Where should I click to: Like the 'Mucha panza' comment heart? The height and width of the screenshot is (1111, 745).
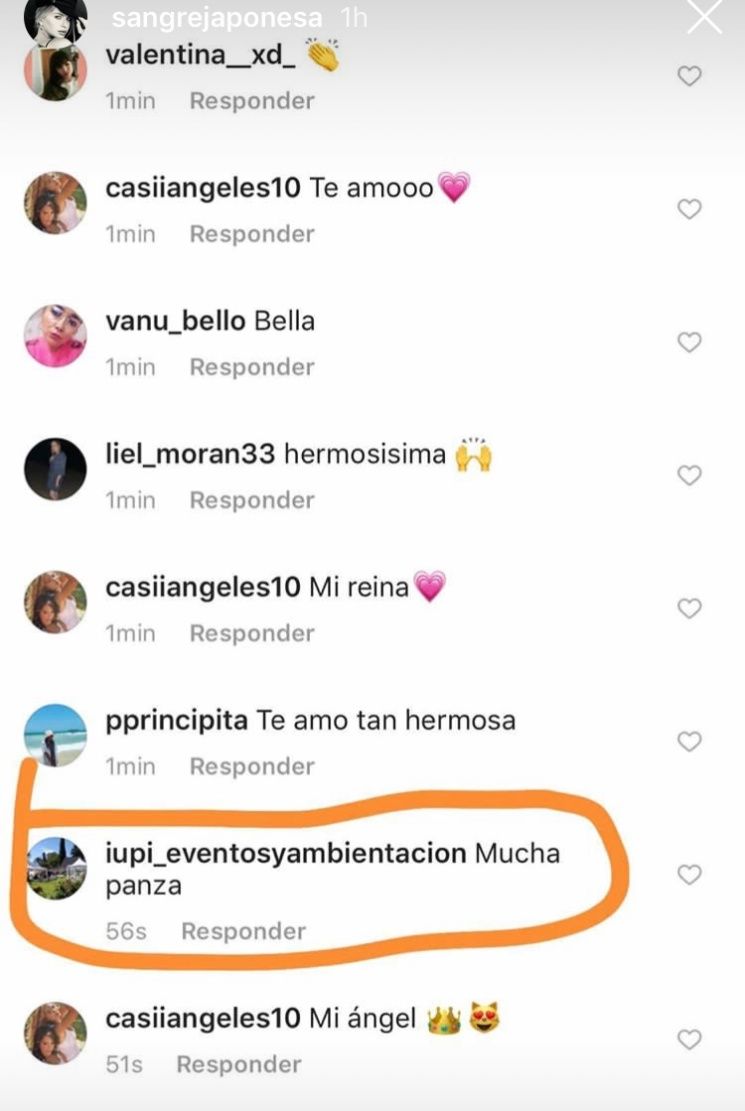(689, 874)
